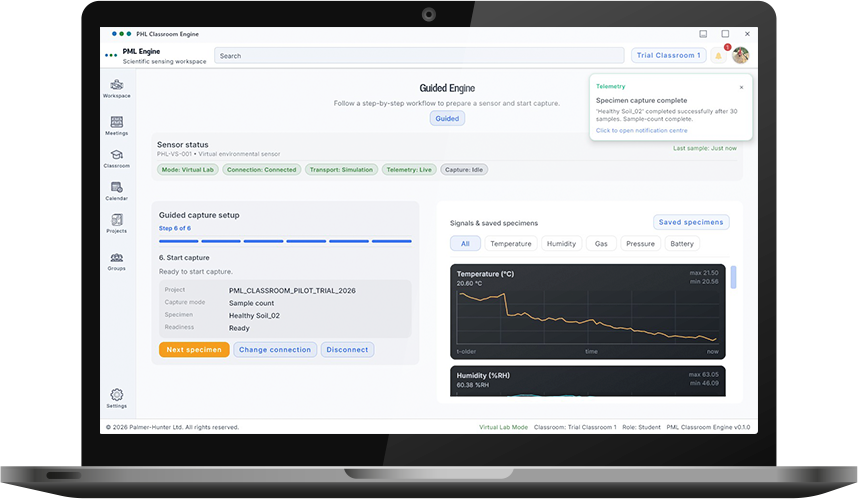This screenshot has height=499, width=858.
Task: Click the Humidity (%RH) chart
Action: [x=588, y=381]
